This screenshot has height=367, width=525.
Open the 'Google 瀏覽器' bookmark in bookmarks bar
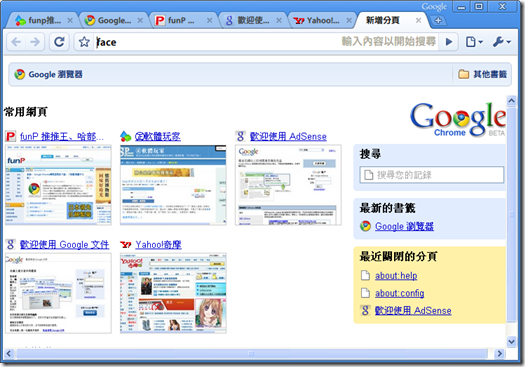(x=49, y=74)
